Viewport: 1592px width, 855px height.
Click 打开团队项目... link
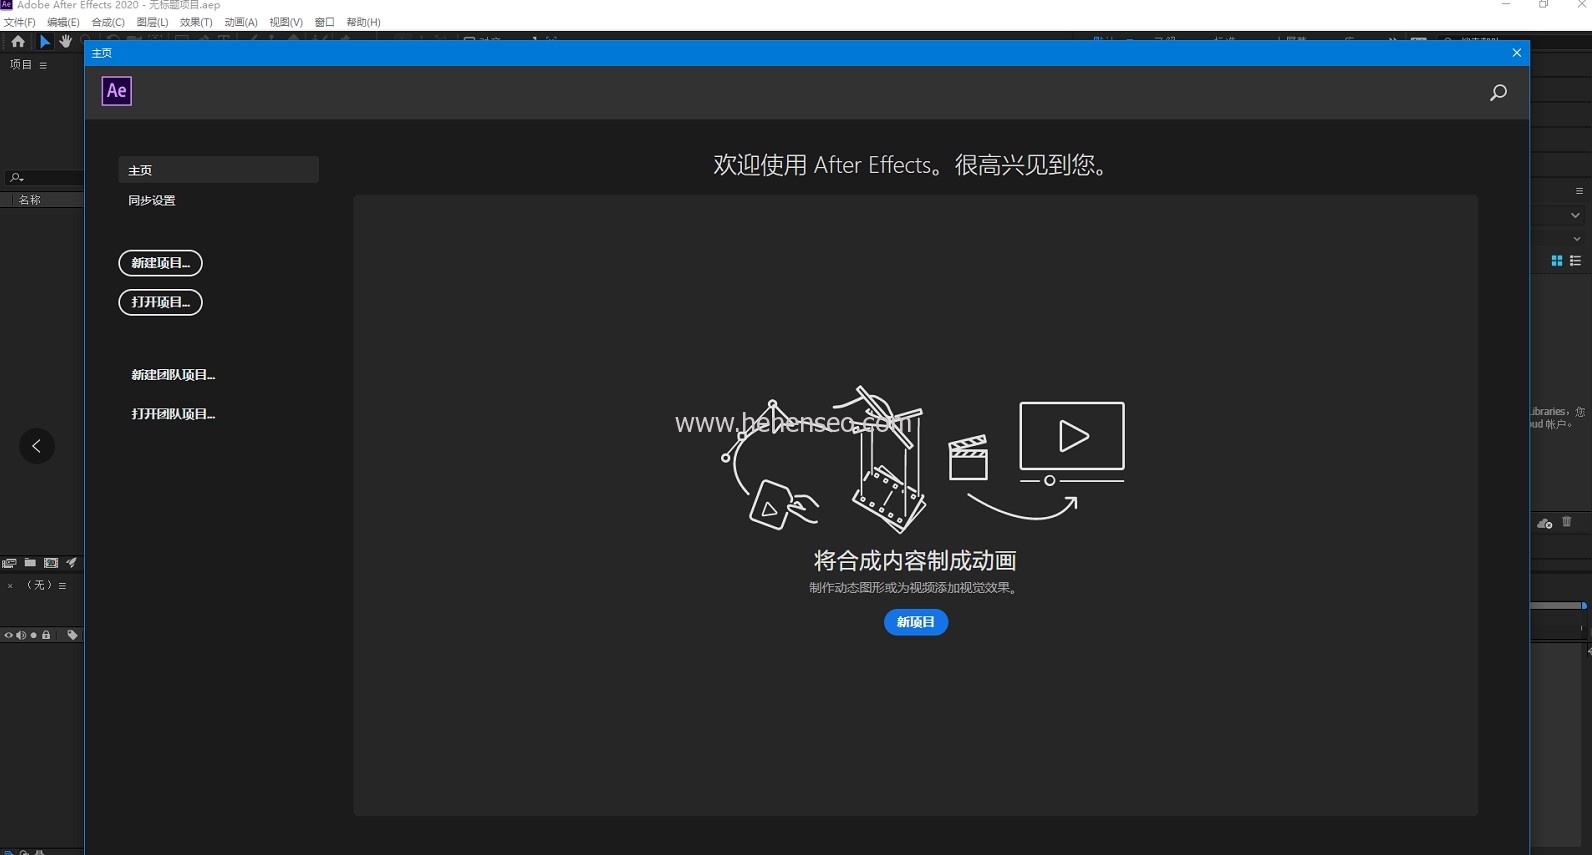tap(173, 414)
